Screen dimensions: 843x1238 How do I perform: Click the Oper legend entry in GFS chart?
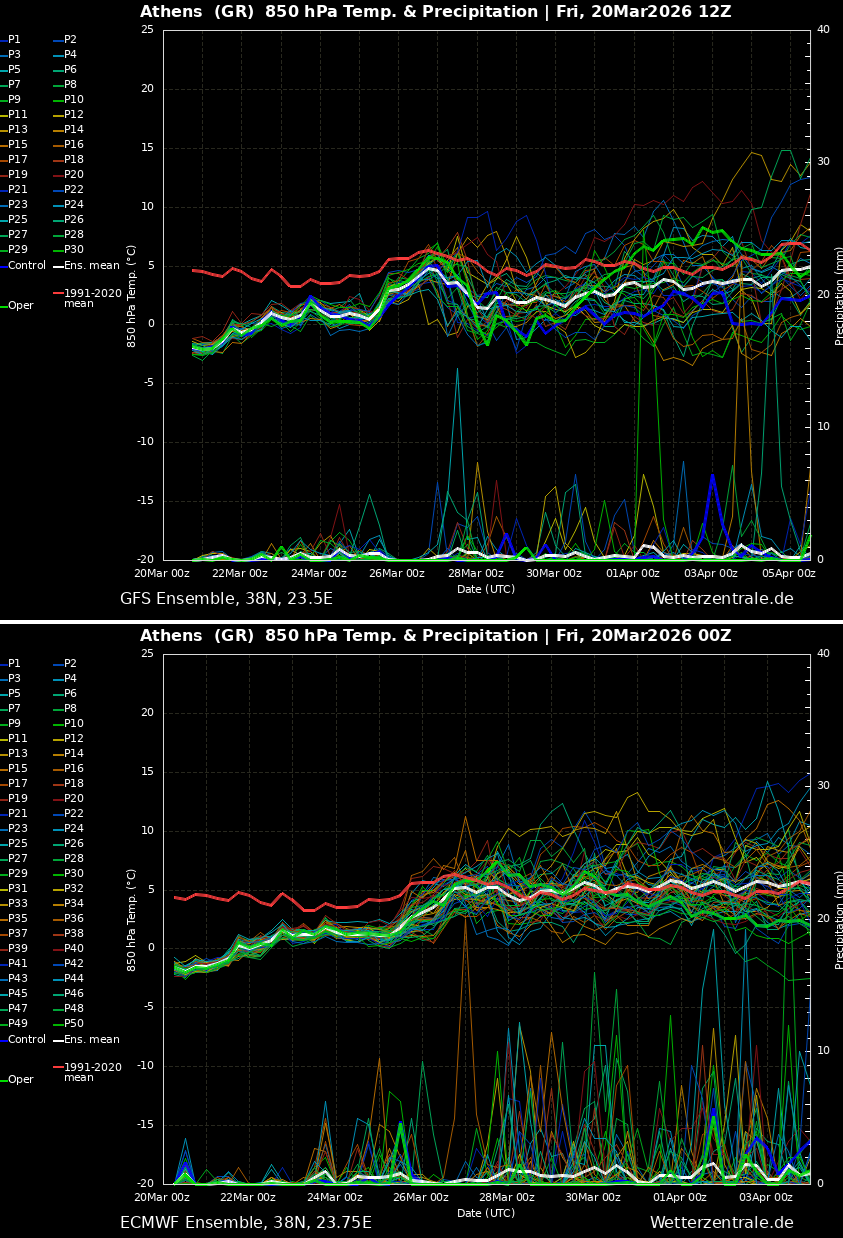[x=20, y=306]
